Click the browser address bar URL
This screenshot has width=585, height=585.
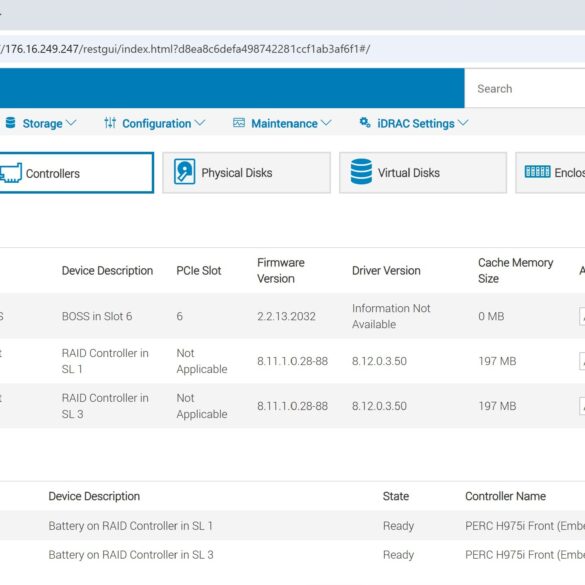(x=185, y=49)
